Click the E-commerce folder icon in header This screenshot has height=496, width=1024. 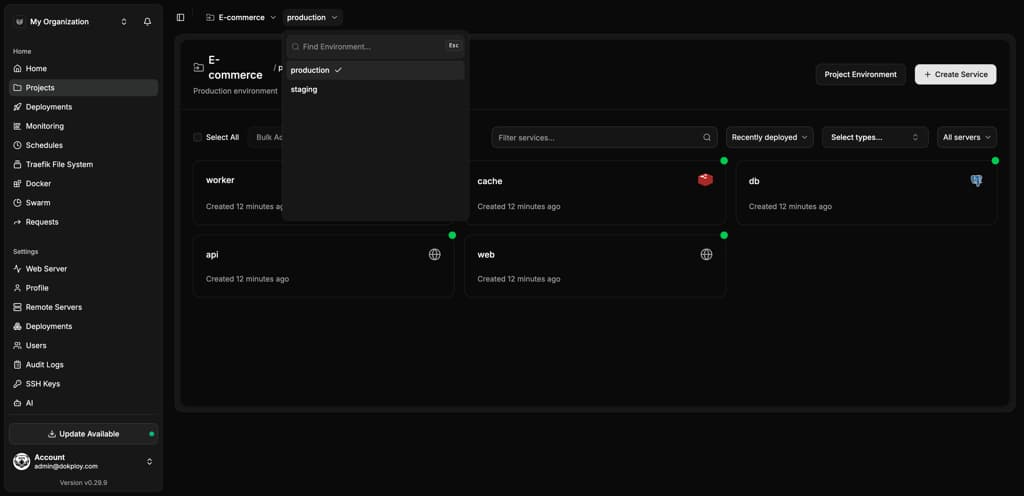click(199, 67)
